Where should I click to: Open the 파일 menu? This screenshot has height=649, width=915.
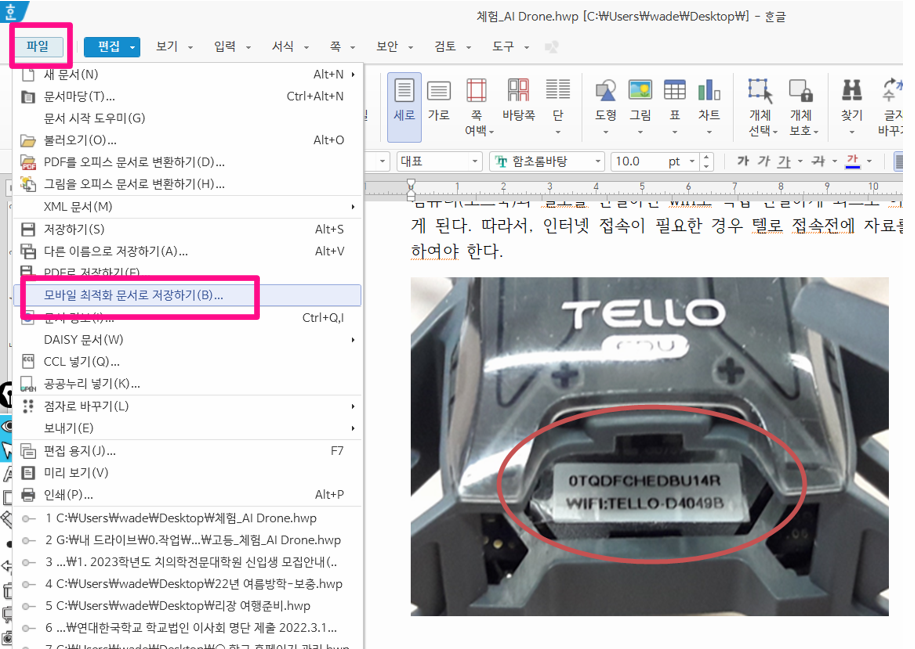[38, 46]
